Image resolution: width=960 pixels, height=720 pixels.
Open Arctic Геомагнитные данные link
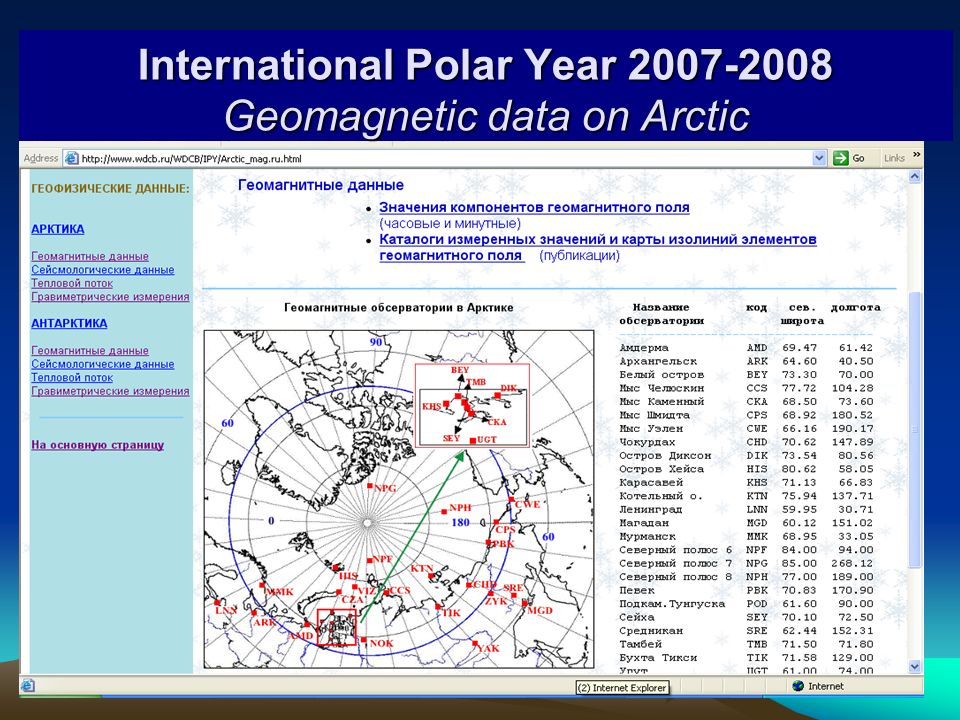coord(90,256)
